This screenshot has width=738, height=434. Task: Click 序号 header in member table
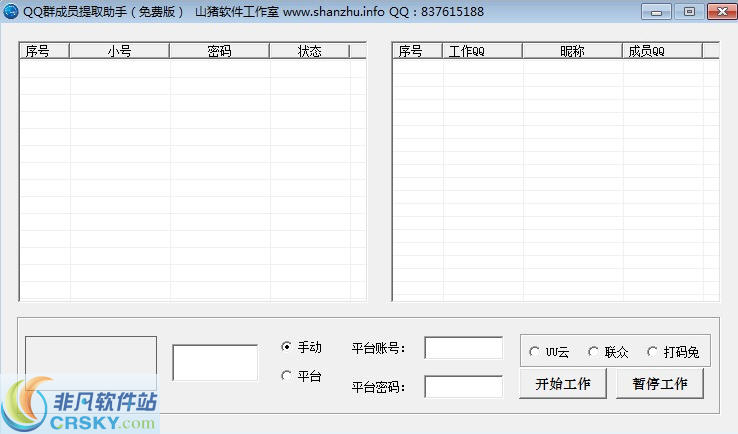(417, 51)
